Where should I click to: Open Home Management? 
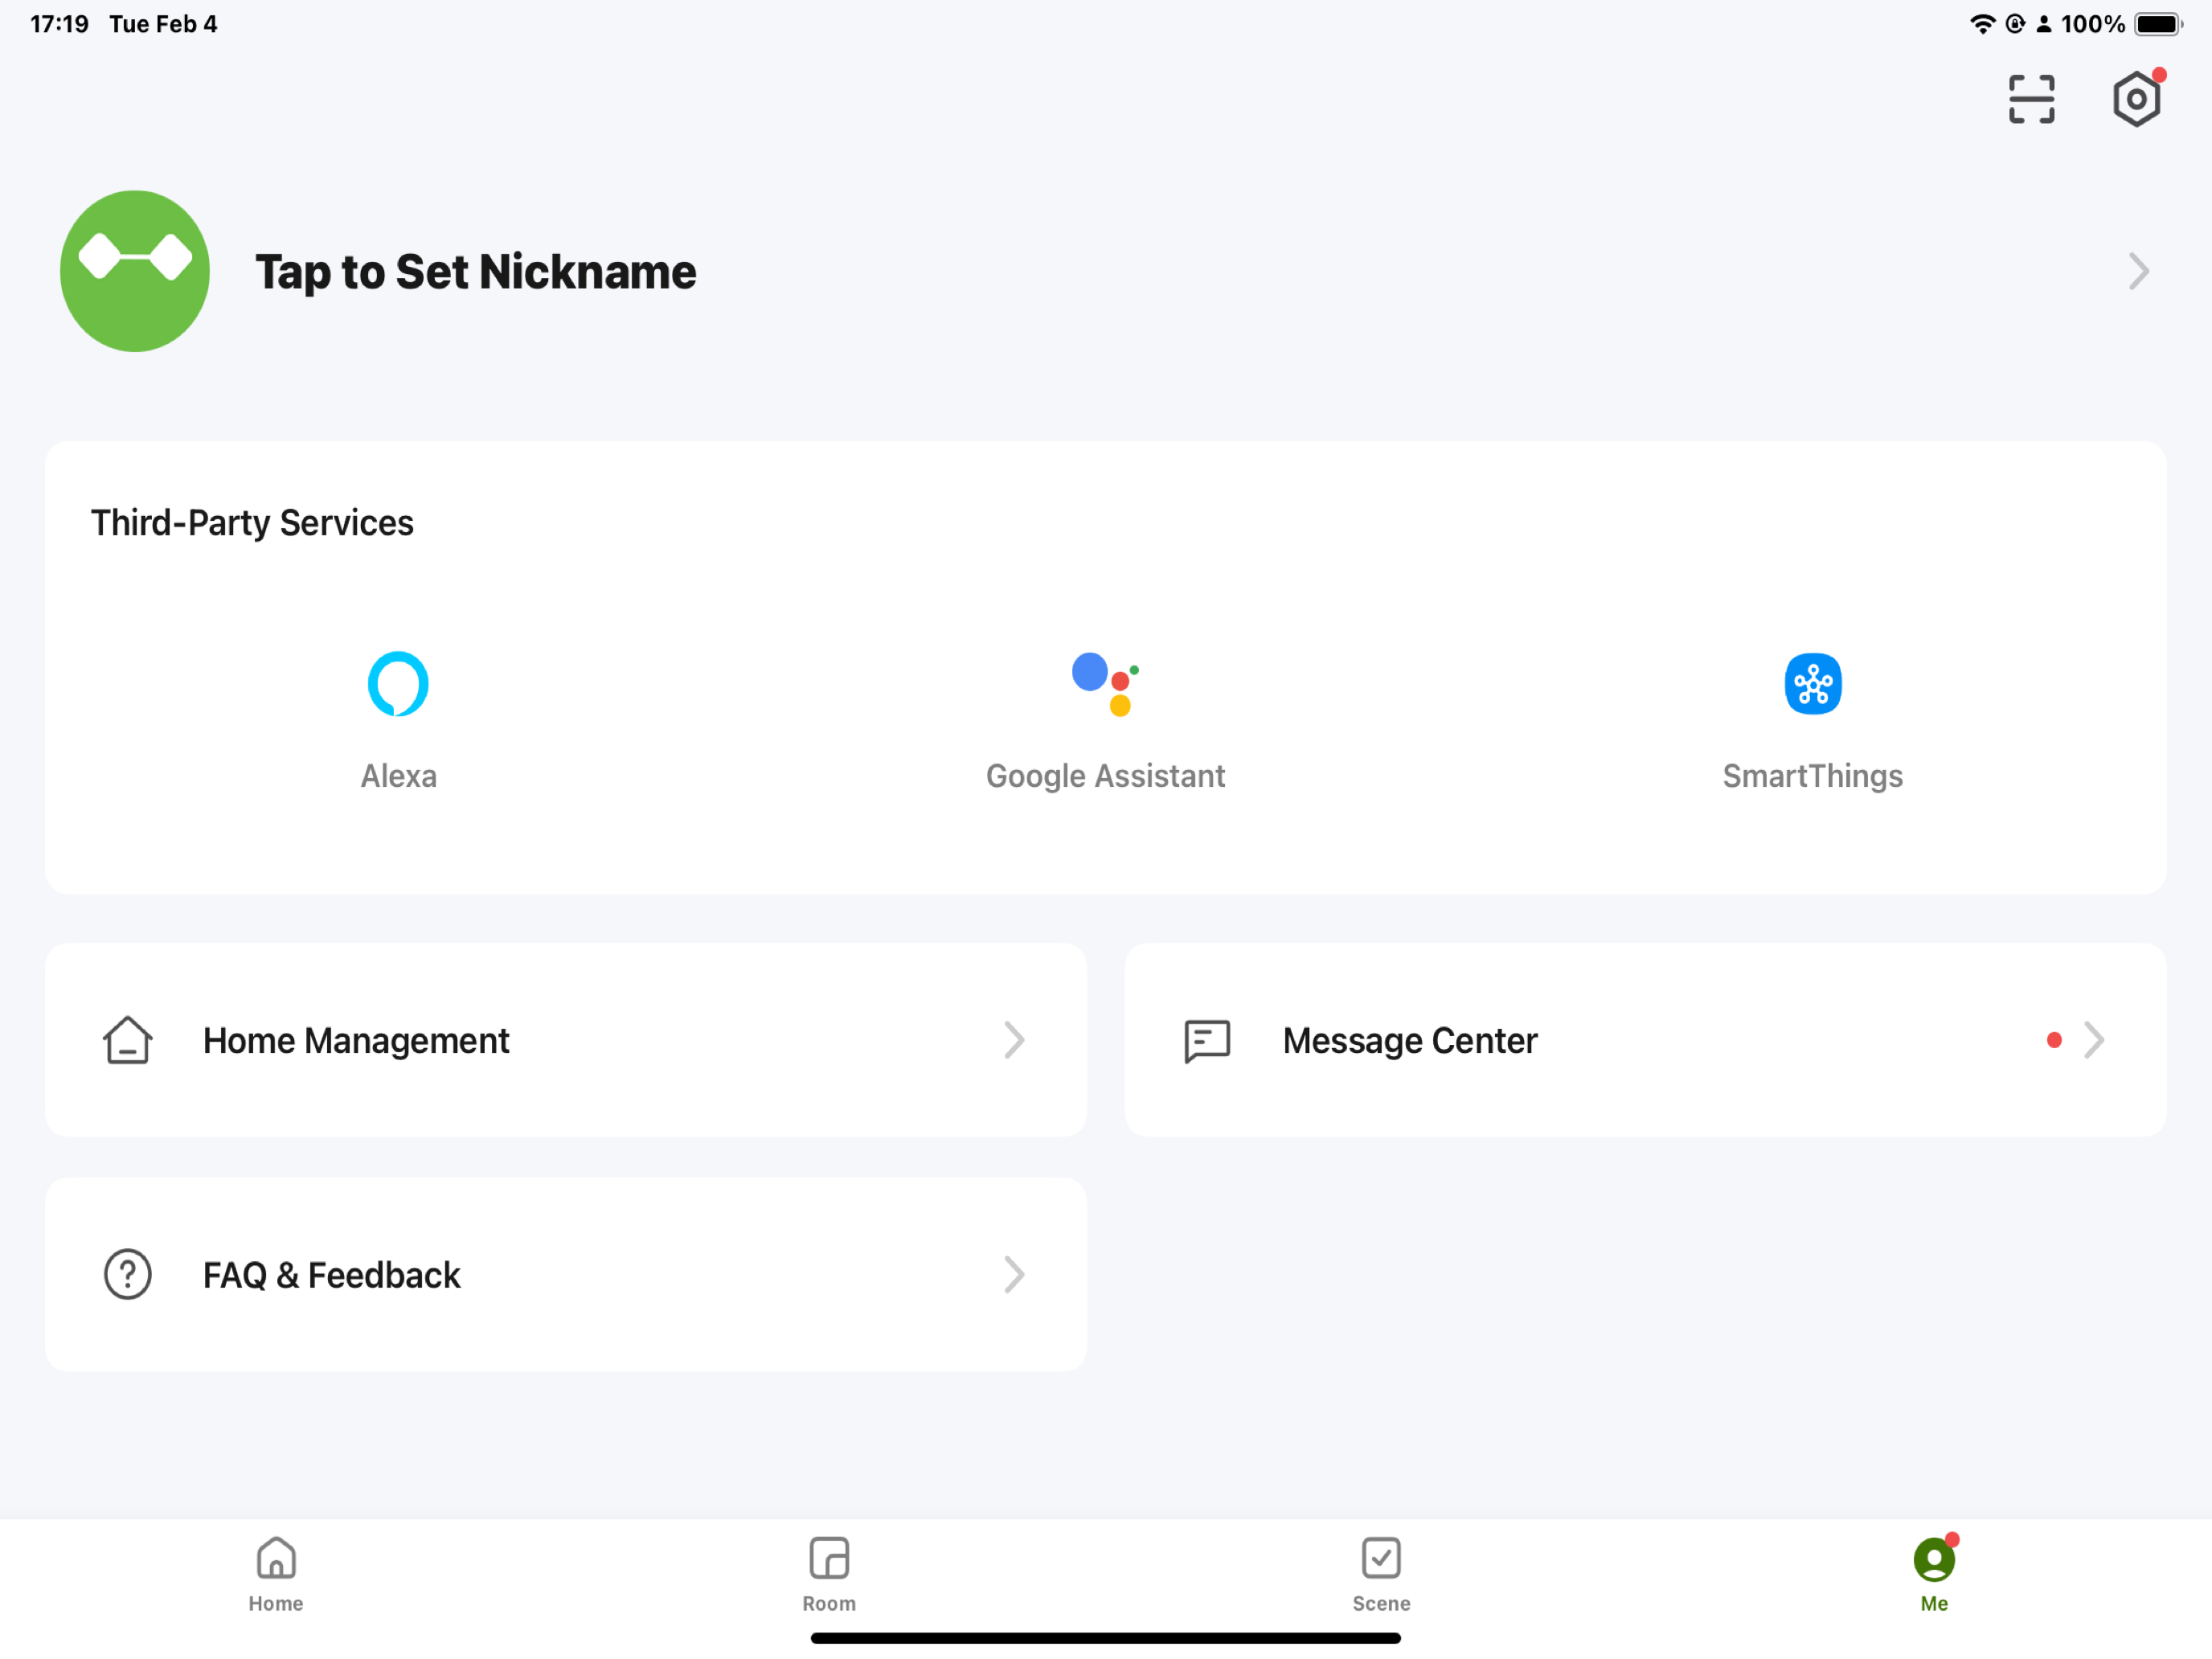click(x=566, y=1040)
